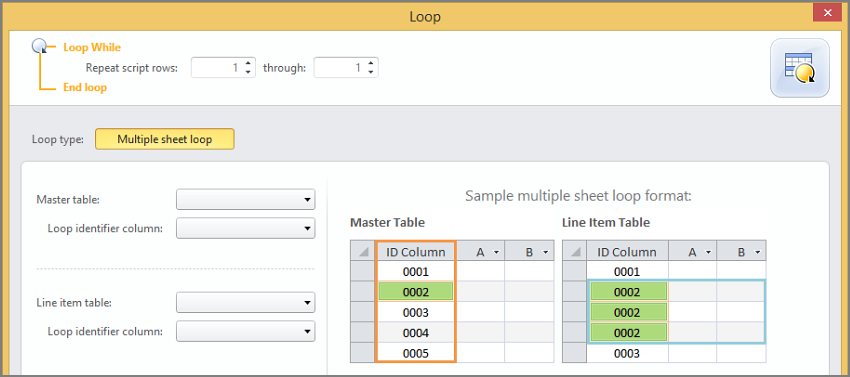Click the Master Table heading
This screenshot has width=850, height=377.
[x=388, y=222]
